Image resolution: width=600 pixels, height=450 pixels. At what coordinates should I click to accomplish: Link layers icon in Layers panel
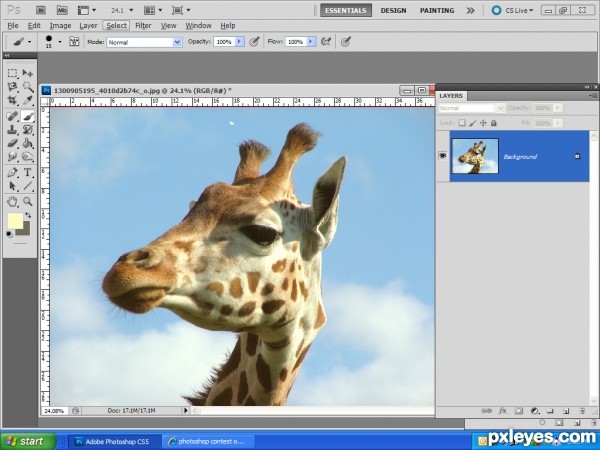point(486,411)
